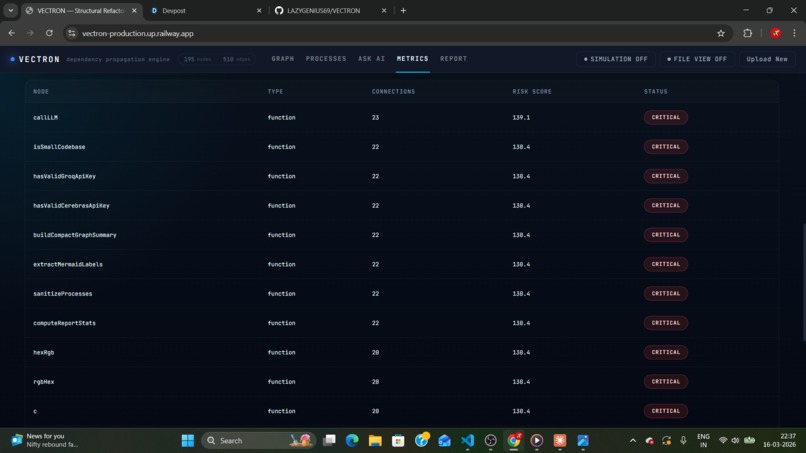Open File Explorer from the taskbar
The image size is (806, 453).
tap(375, 441)
